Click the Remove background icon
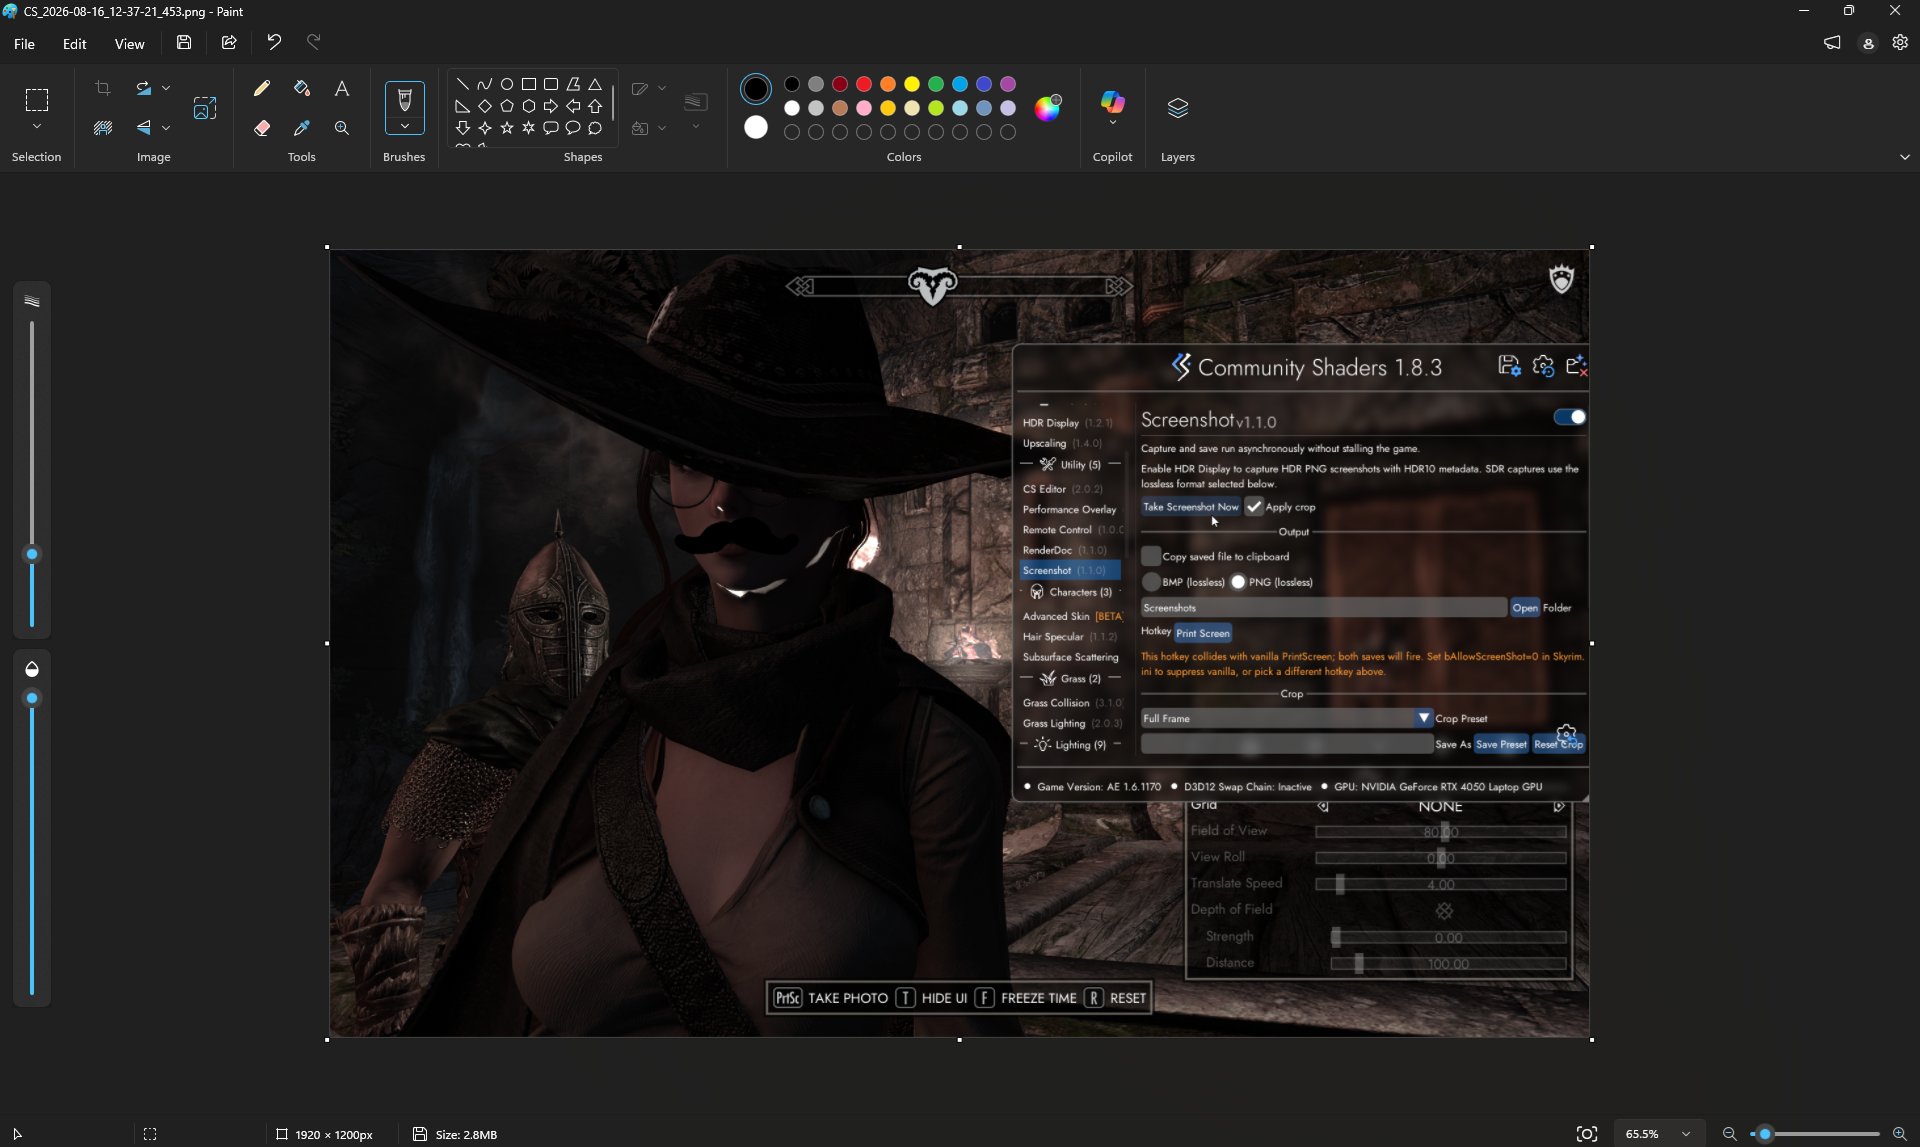Viewport: 1920px width, 1147px height. coord(103,128)
